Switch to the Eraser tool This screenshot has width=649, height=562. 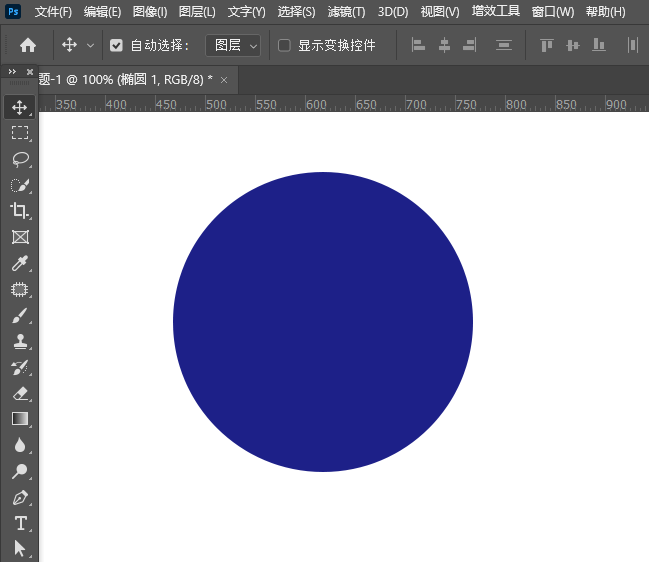point(19,393)
